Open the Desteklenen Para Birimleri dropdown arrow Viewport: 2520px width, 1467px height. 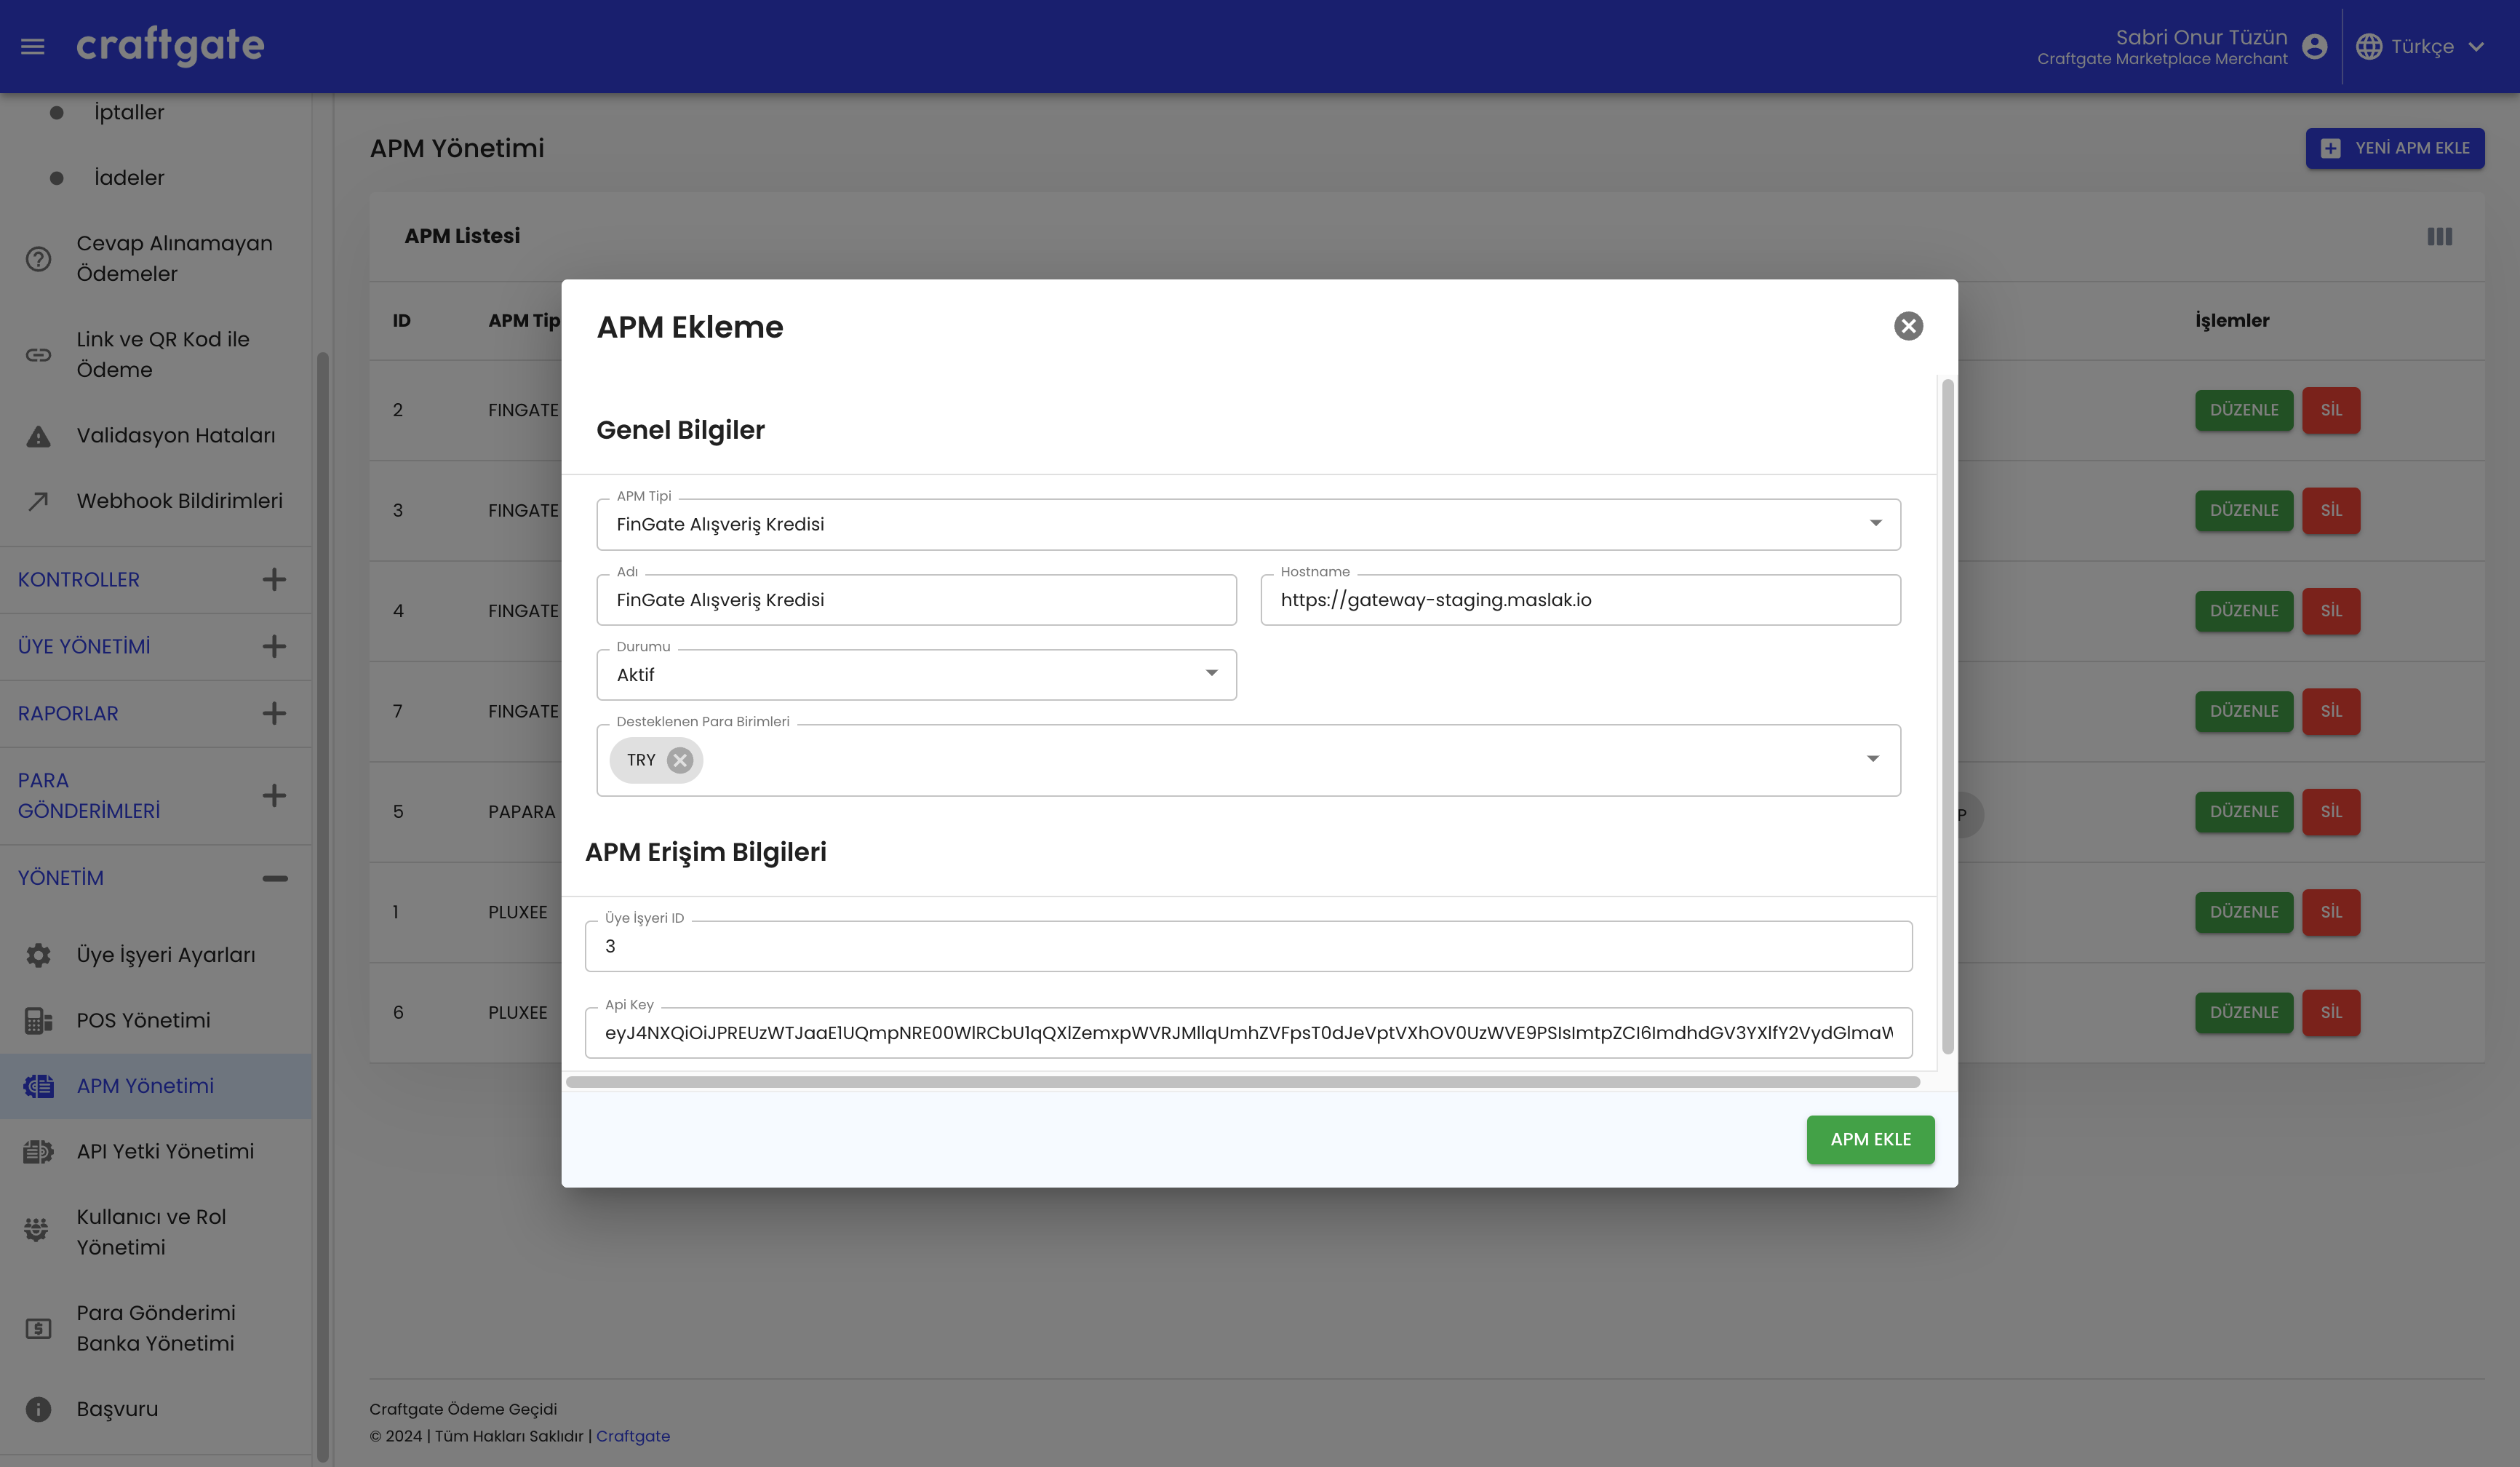click(1873, 759)
